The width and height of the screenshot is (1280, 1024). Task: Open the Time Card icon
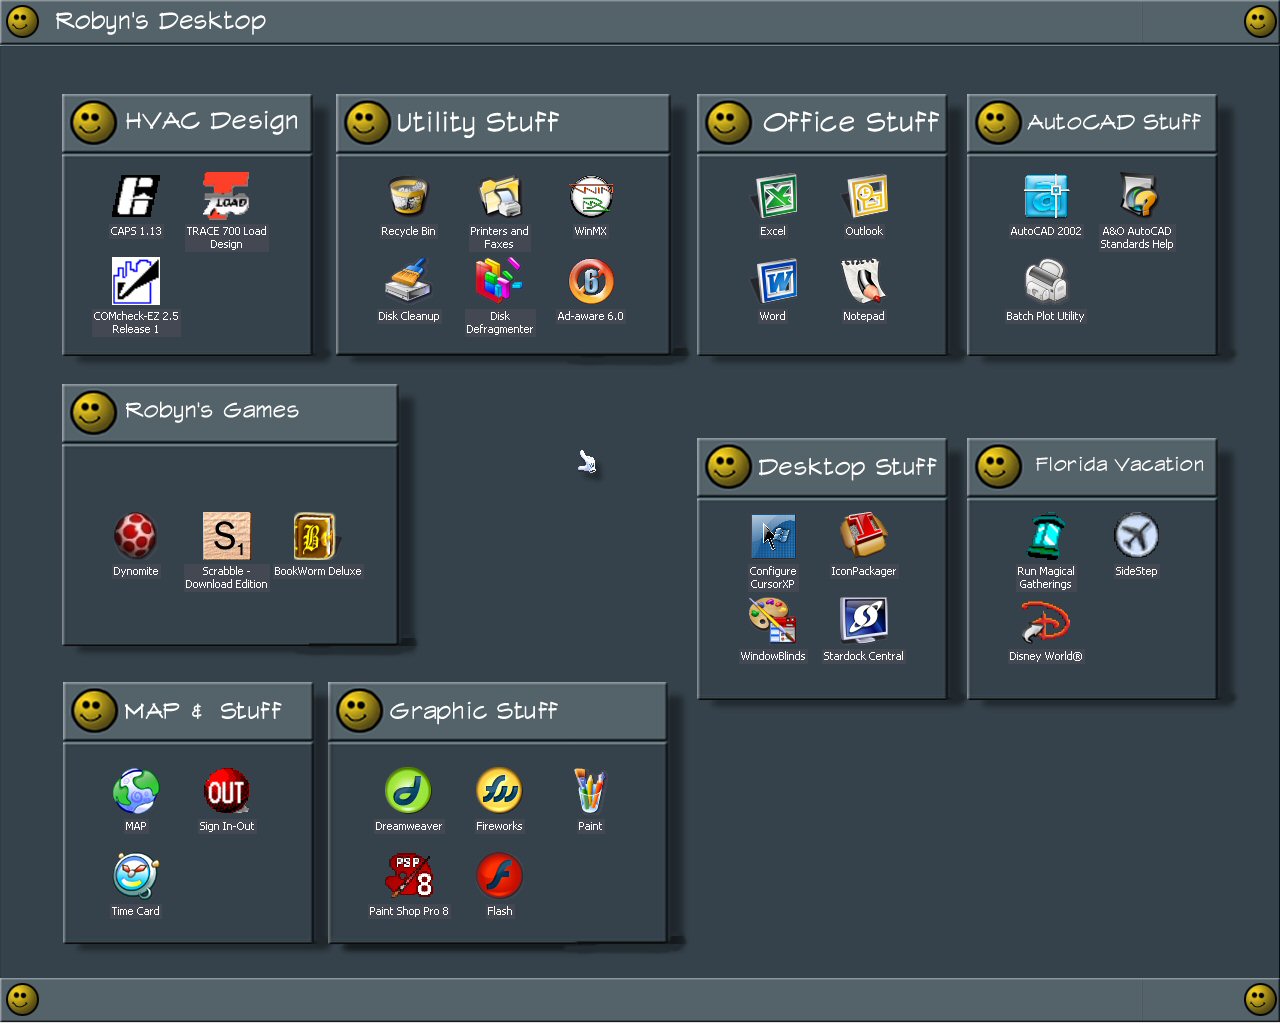tap(136, 876)
